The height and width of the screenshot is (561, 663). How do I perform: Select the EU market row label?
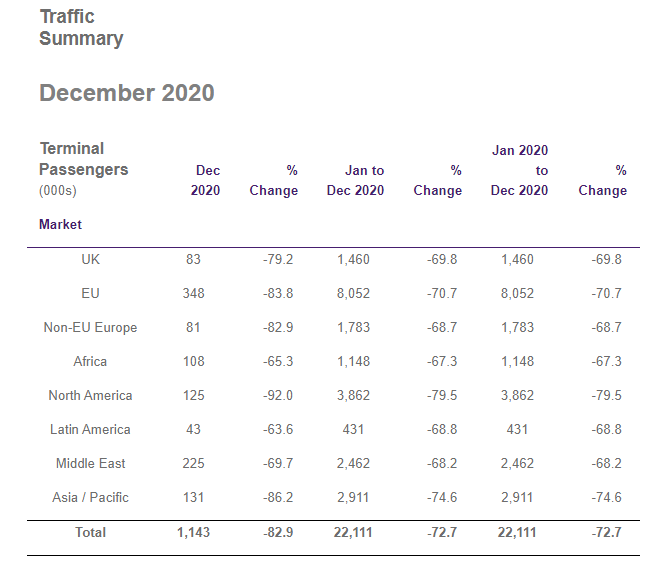pos(90,293)
